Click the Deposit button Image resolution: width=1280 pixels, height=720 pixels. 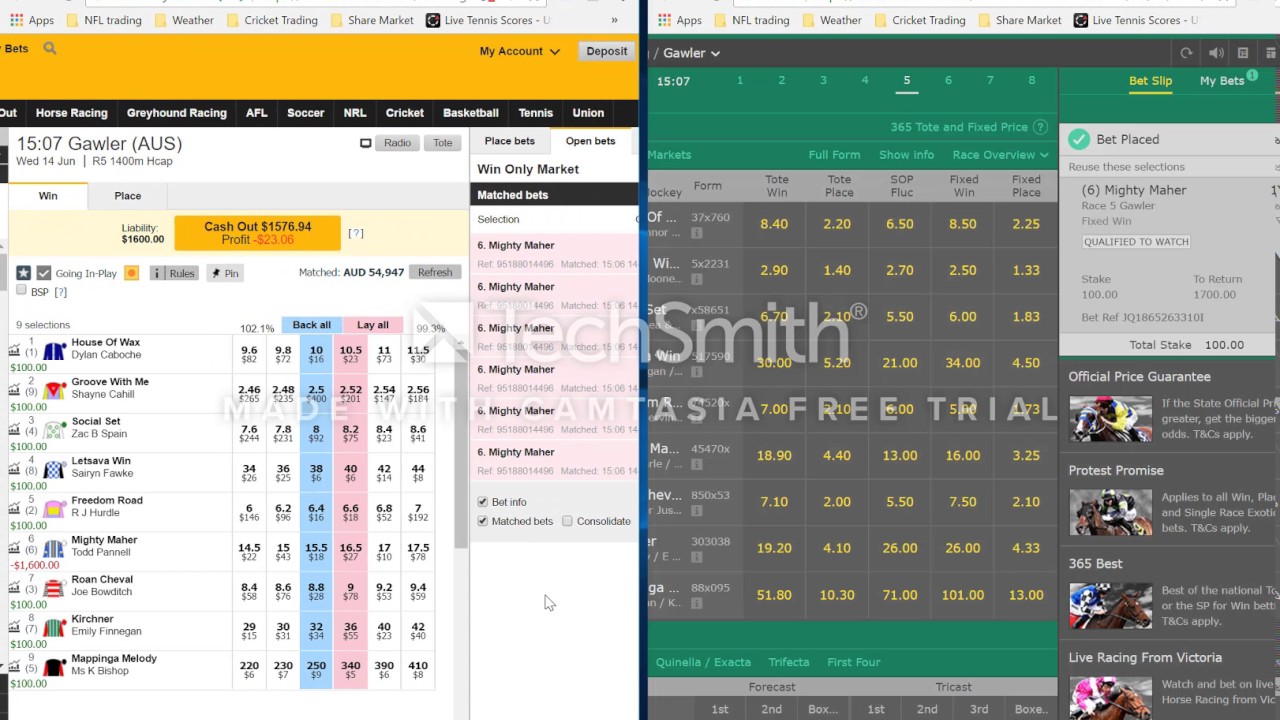pyautogui.click(x=607, y=51)
